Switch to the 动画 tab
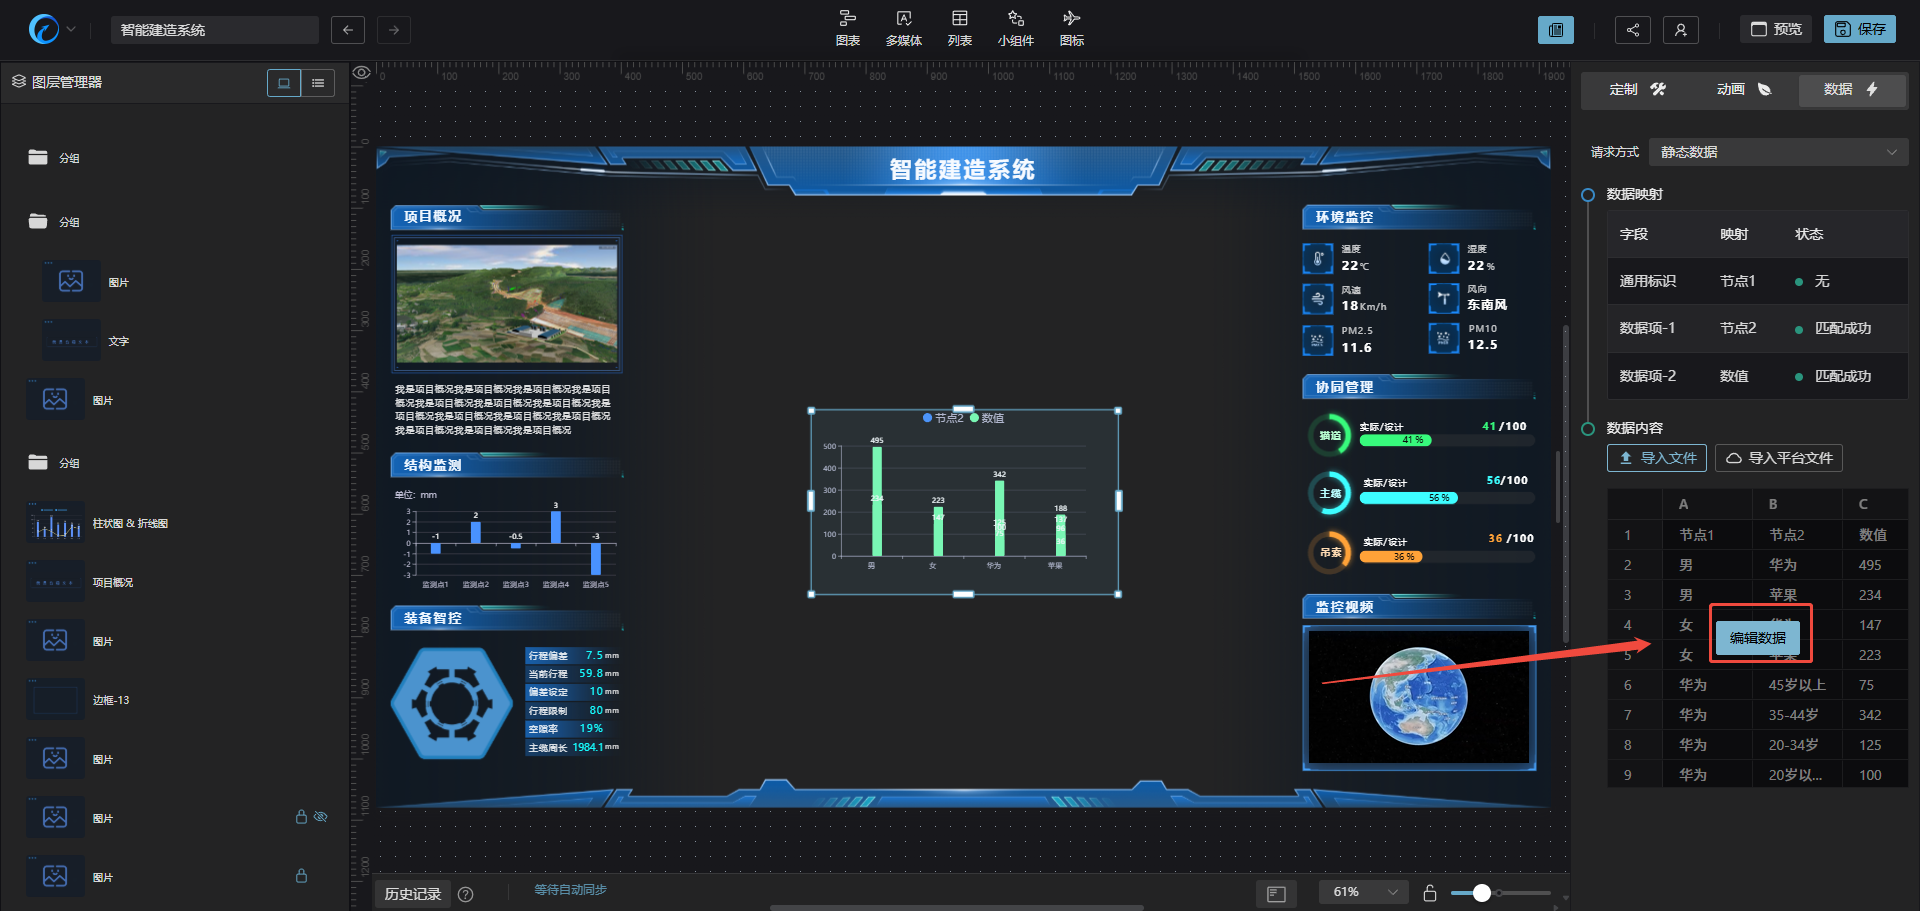 tap(1743, 90)
